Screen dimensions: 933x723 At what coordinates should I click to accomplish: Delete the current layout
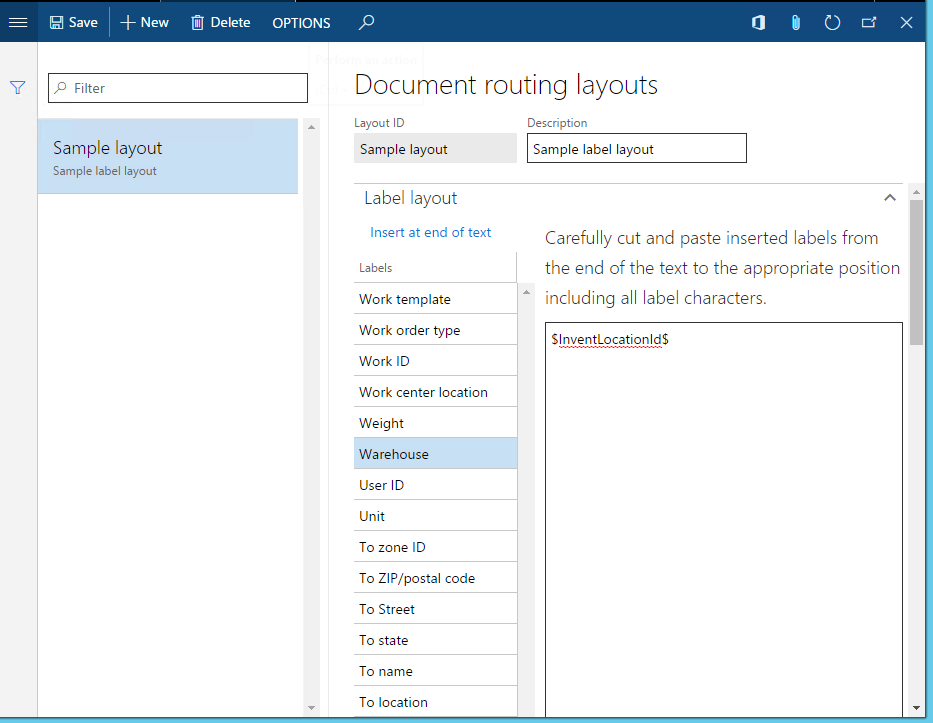point(221,23)
